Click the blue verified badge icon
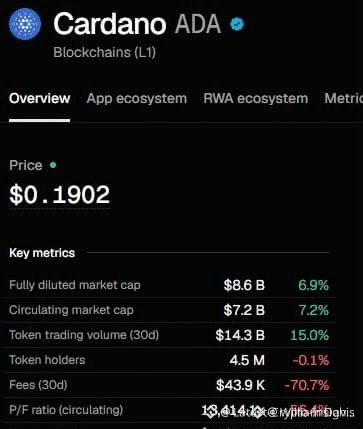Screen dimensions: 363x429 [237, 24]
